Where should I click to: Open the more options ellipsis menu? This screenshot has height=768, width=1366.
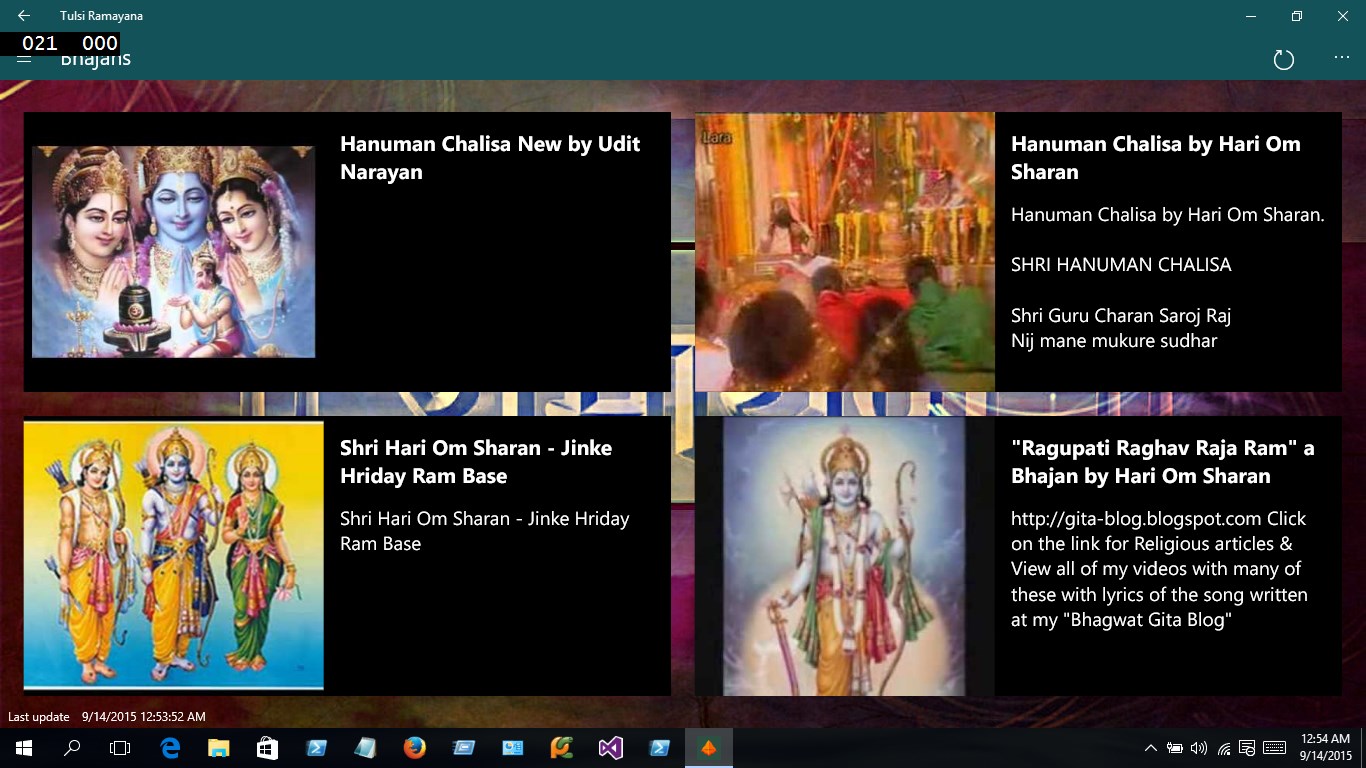pyautogui.click(x=1342, y=58)
